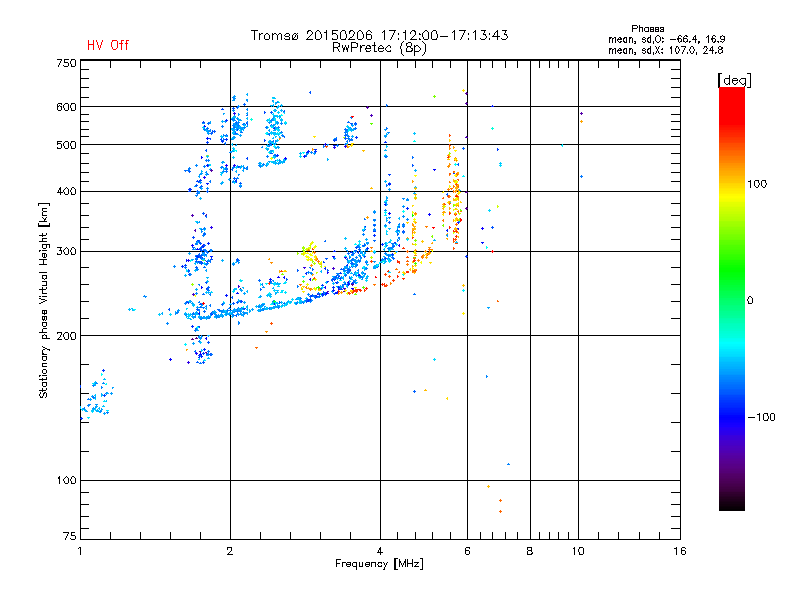This screenshot has width=800, height=600.
Task: Select the 'mean, sd,X: 107.0, 24.8' line
Action: (x=665, y=50)
